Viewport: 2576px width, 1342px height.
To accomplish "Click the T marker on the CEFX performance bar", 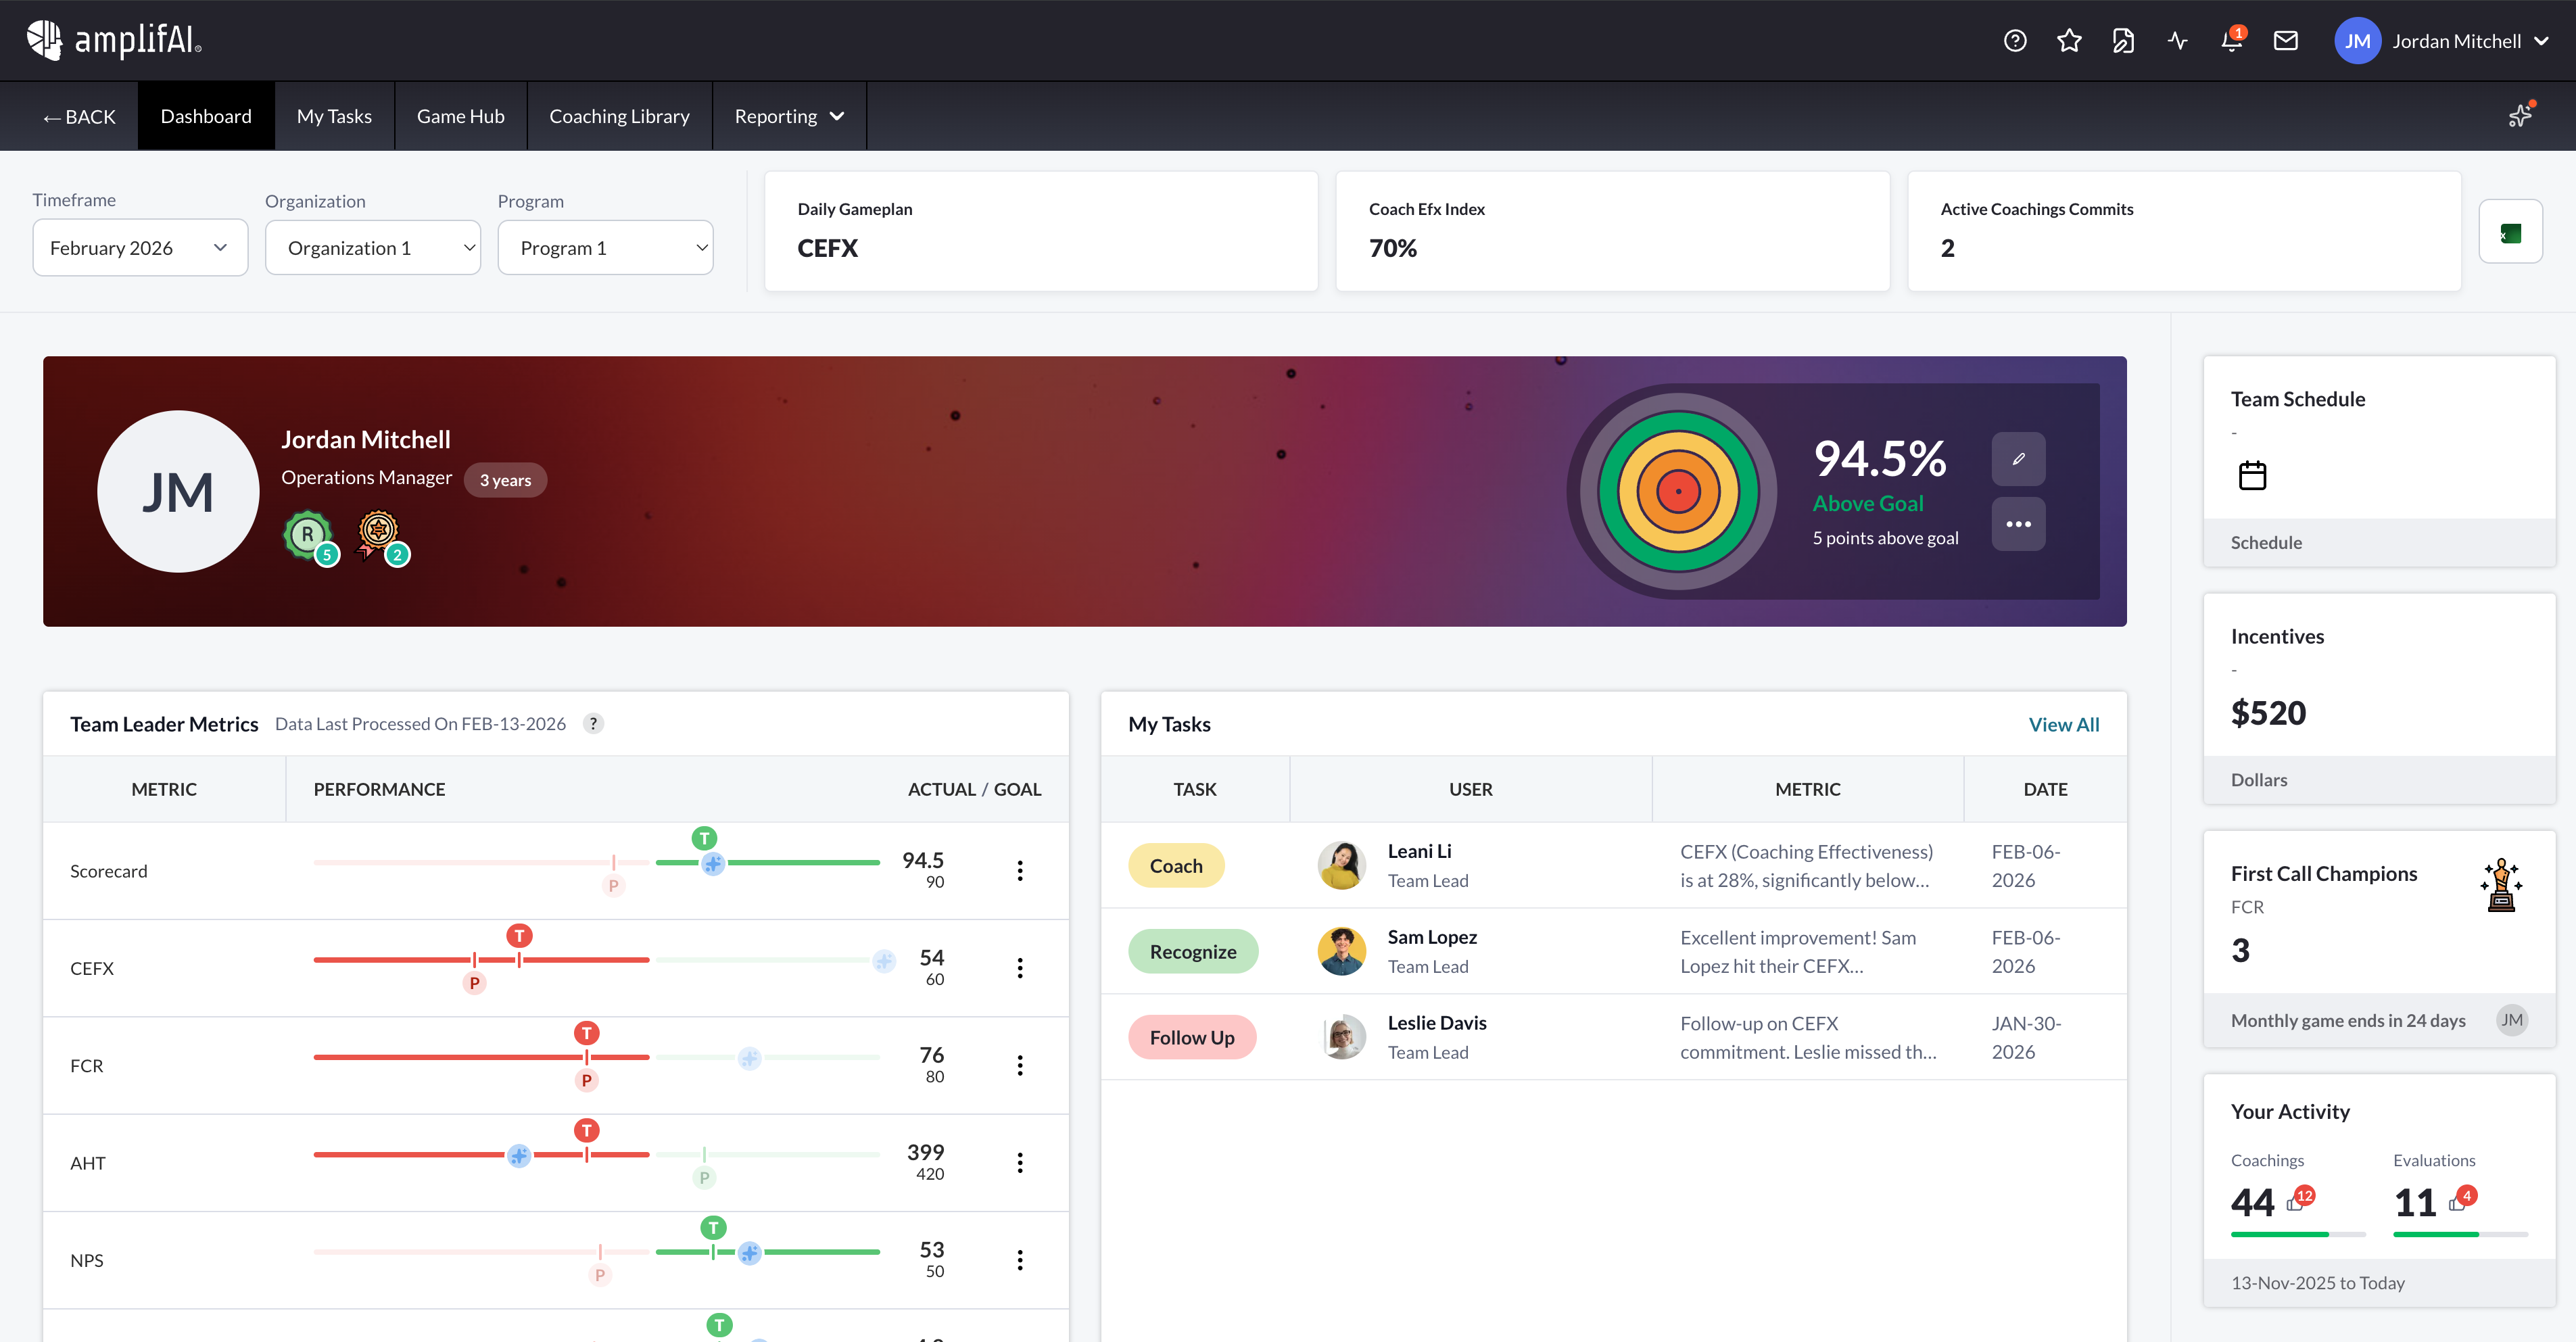I will [519, 935].
